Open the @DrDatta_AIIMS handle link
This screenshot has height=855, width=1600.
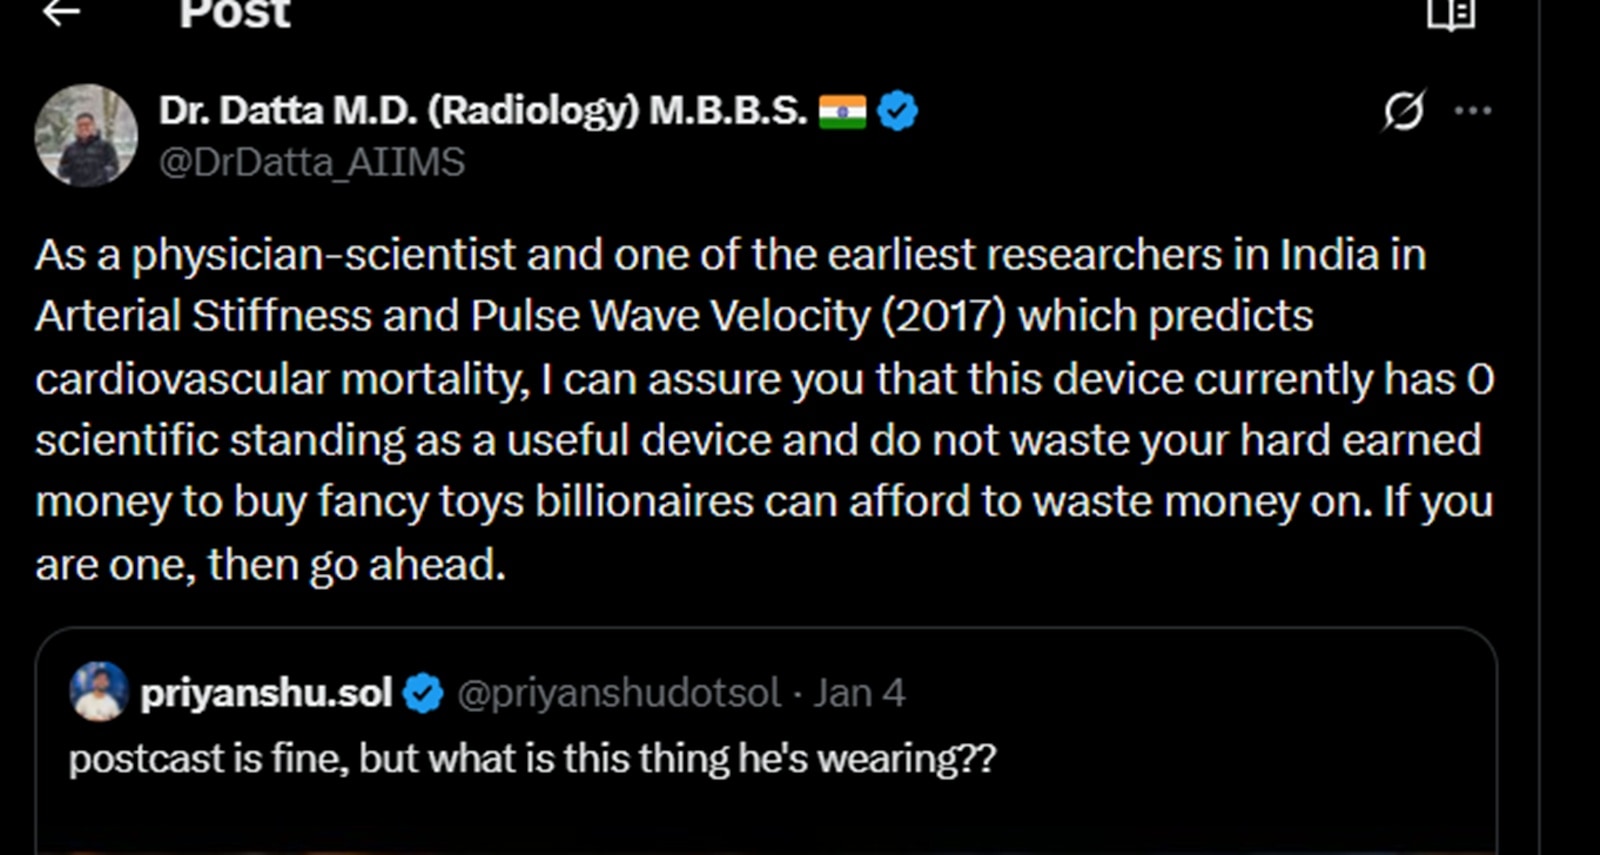click(x=312, y=162)
